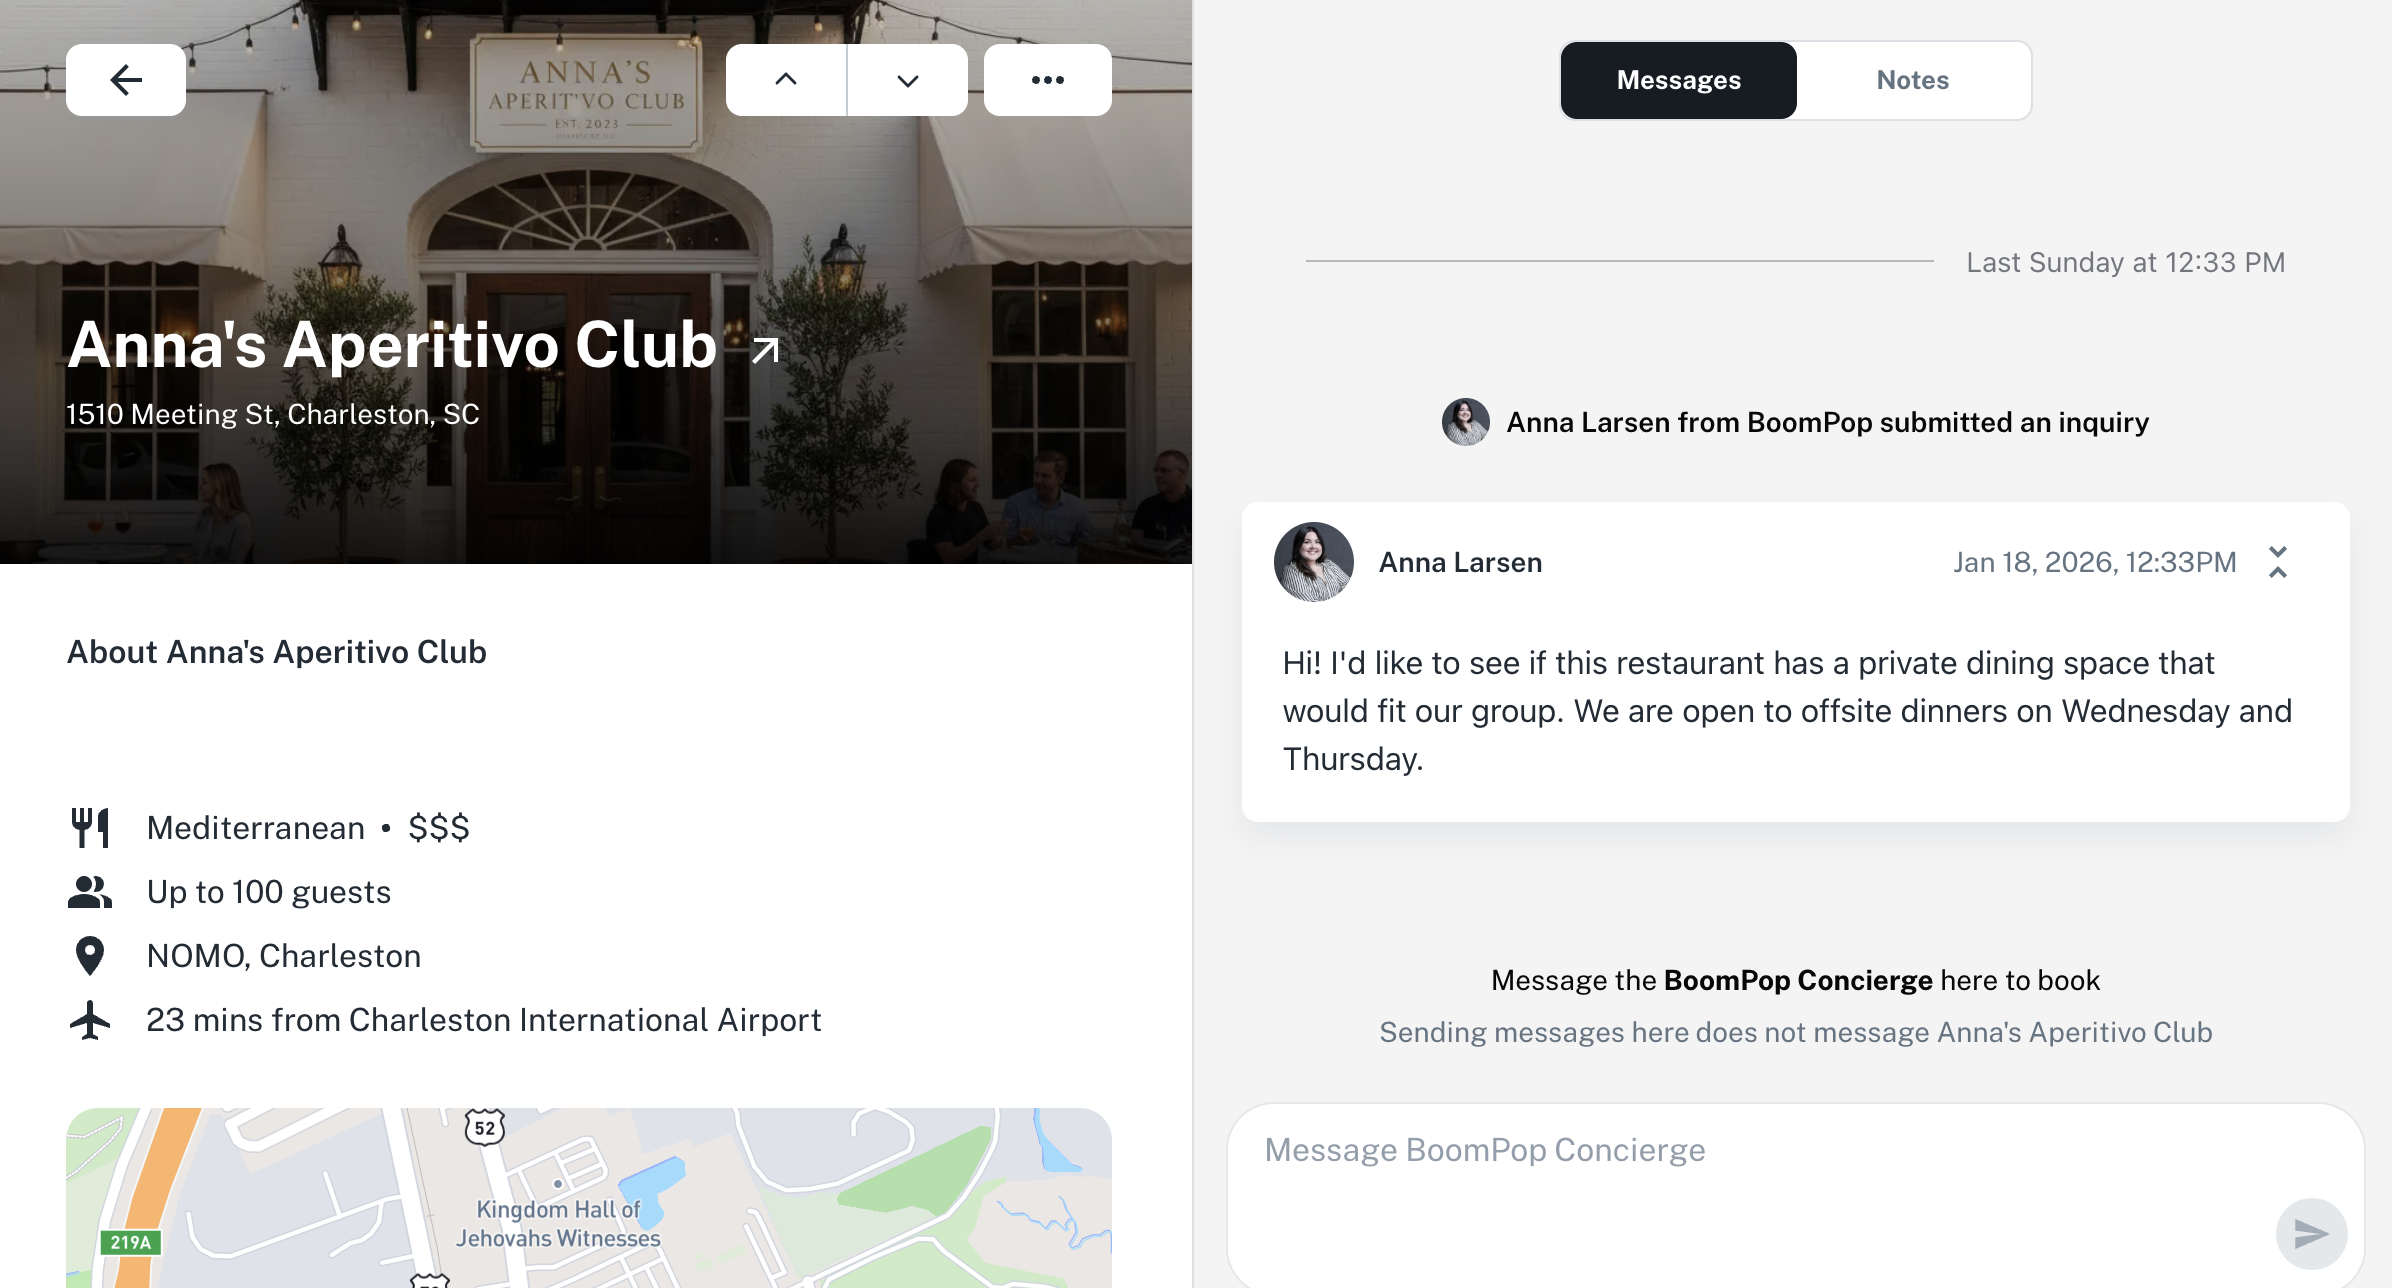Image resolution: width=2392 pixels, height=1288 pixels.
Task: Click the avatar beside inquiry submitted notice
Action: [x=1466, y=422]
